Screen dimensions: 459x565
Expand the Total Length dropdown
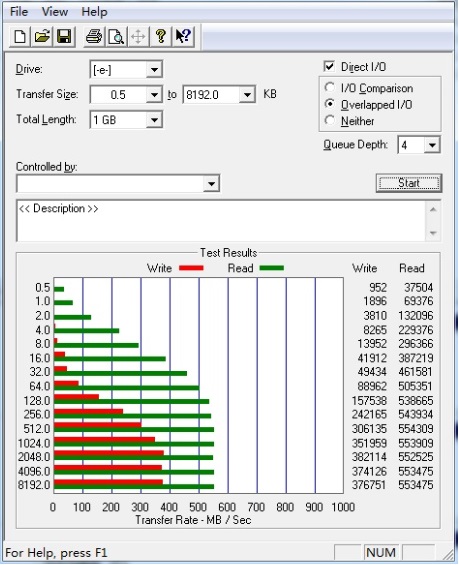pyautogui.click(x=154, y=120)
